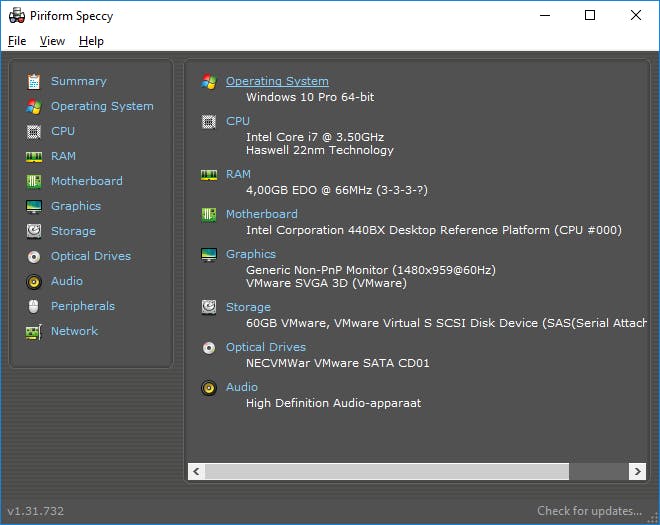Select Motherboard label in the sidebar
Image resolution: width=660 pixels, height=525 pixels.
[x=87, y=181]
